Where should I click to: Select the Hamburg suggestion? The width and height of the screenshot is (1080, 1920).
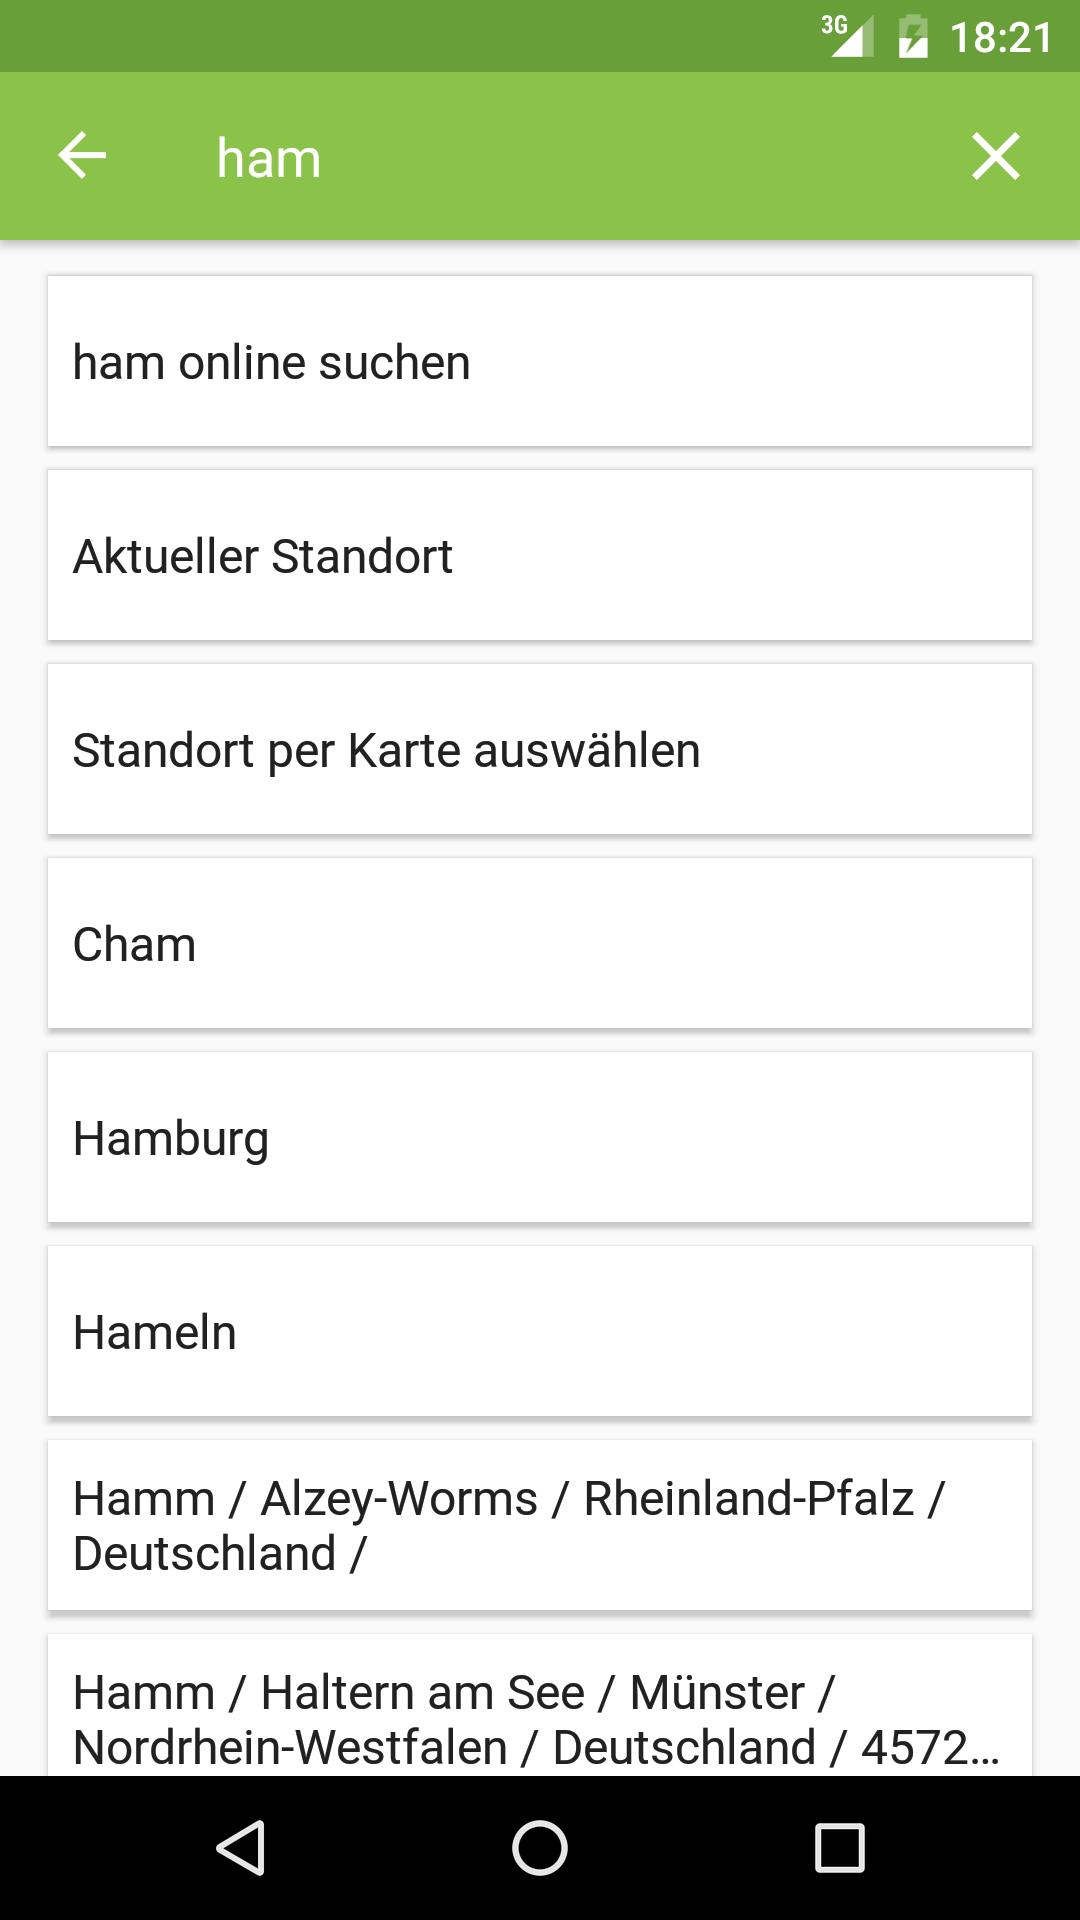pos(540,1138)
